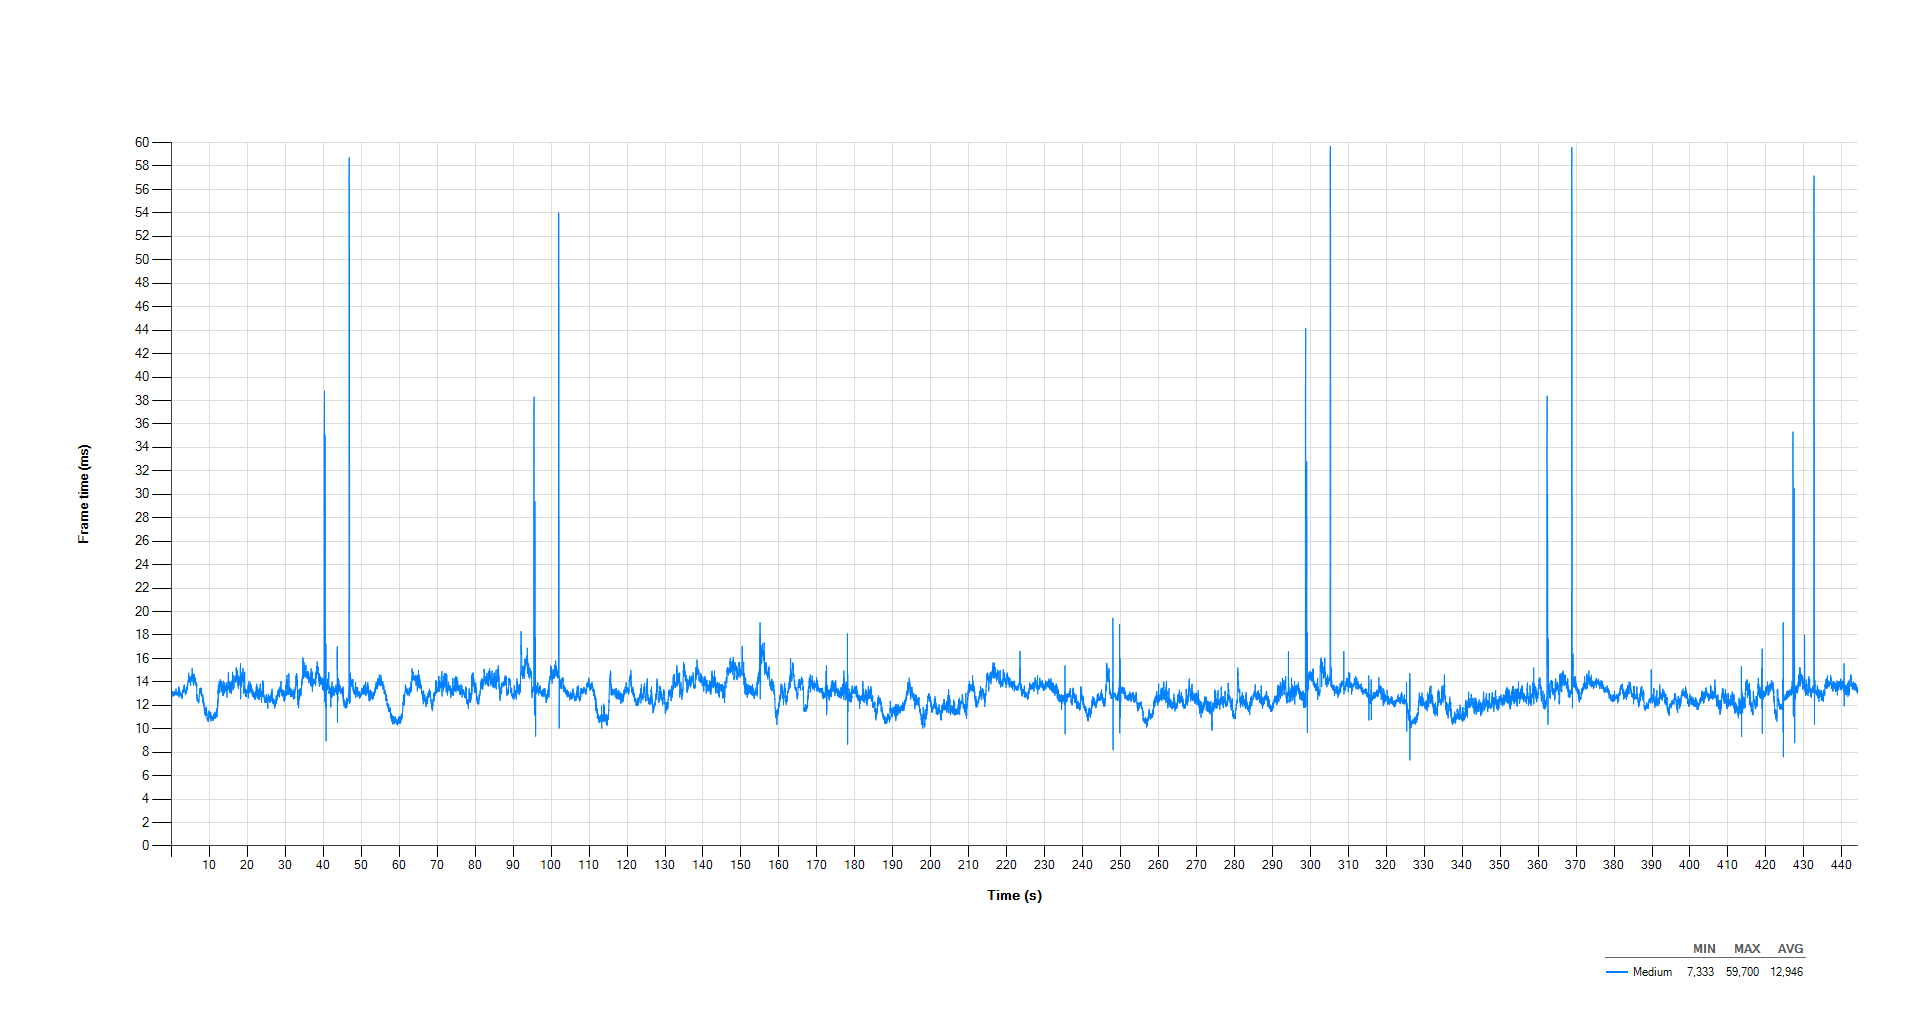Click the "440" tick label on time axis
This screenshot has width=1920, height=1017.
tap(1841, 865)
